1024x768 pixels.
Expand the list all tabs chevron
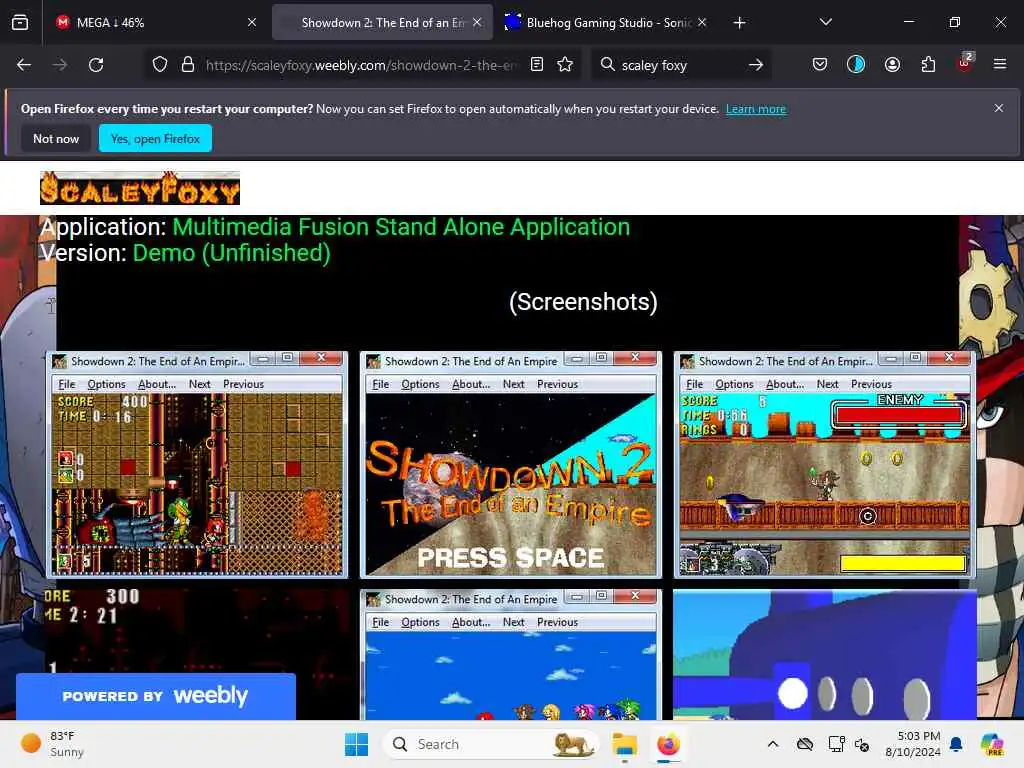(825, 22)
